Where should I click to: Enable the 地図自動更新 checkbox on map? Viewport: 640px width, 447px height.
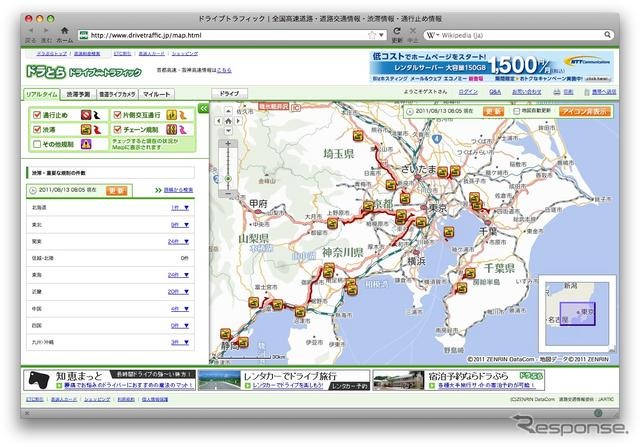(x=517, y=111)
